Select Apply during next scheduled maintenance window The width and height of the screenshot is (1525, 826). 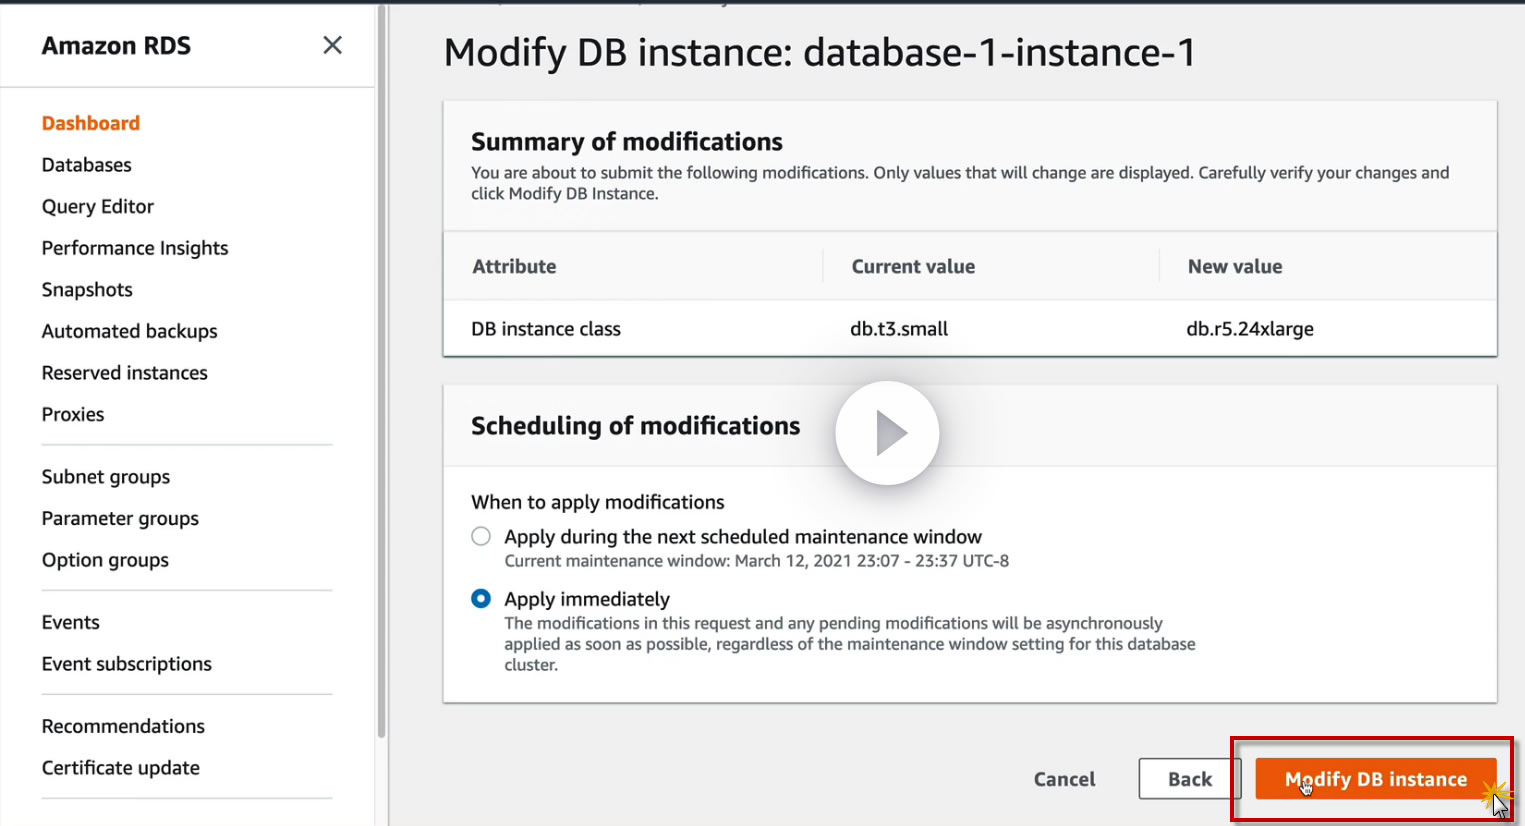coord(481,537)
